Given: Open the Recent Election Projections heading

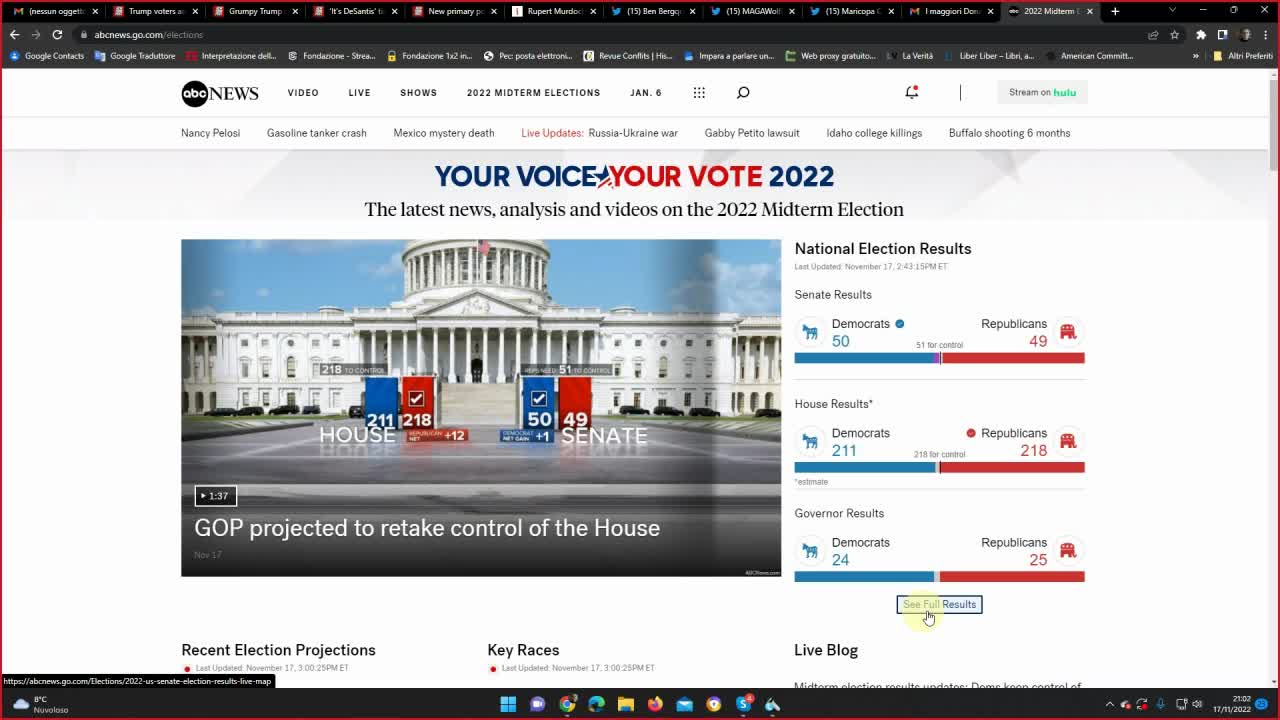Looking at the screenshot, I should [x=278, y=650].
